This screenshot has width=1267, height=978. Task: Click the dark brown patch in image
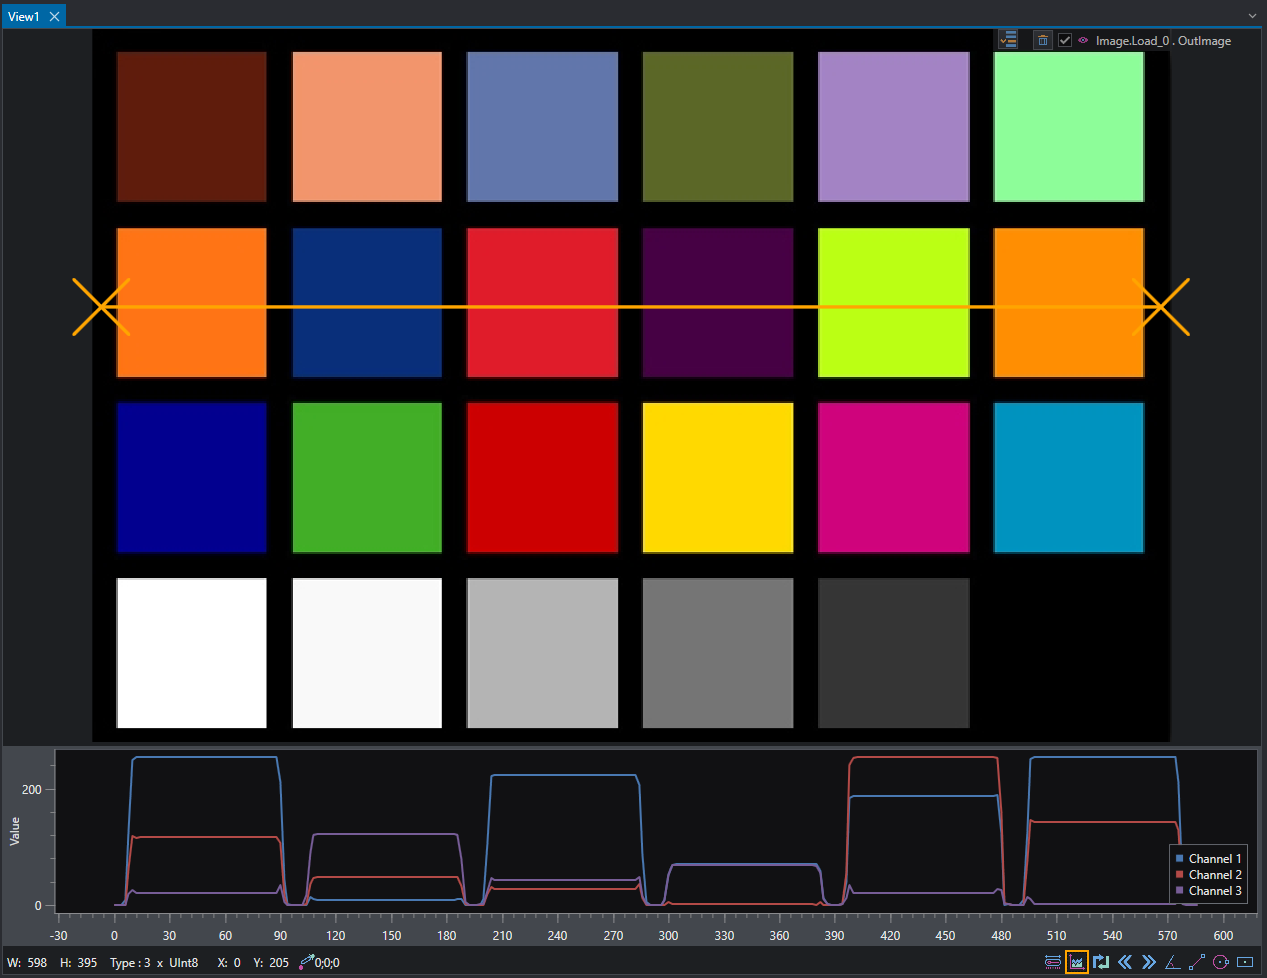[192, 127]
